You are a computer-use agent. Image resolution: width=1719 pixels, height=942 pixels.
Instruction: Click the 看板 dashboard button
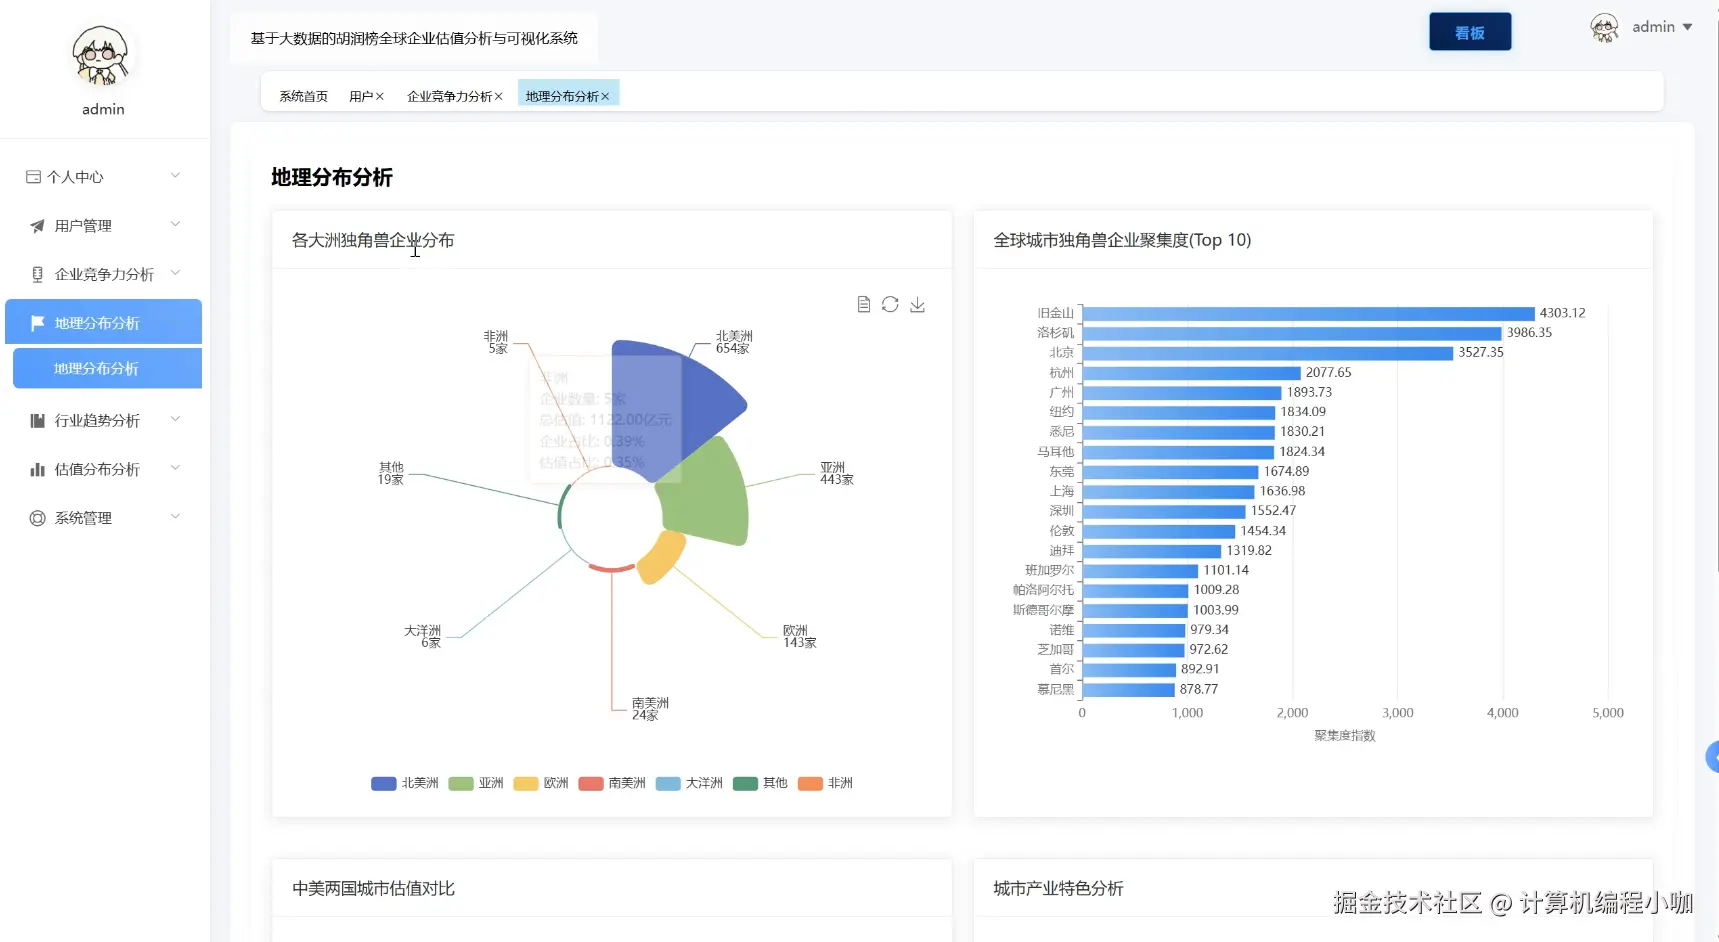1470,33
